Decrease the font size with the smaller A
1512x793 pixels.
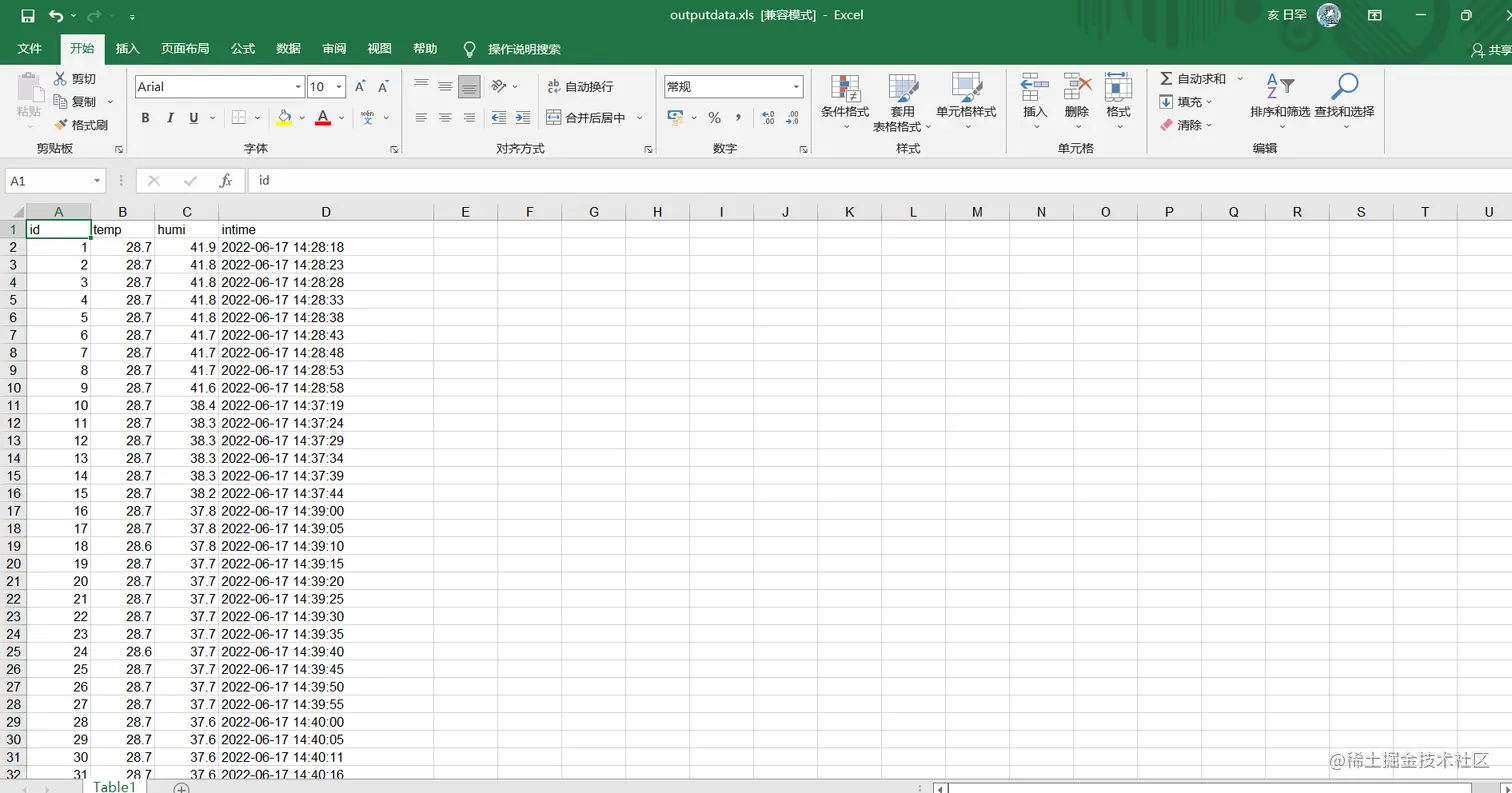383,87
